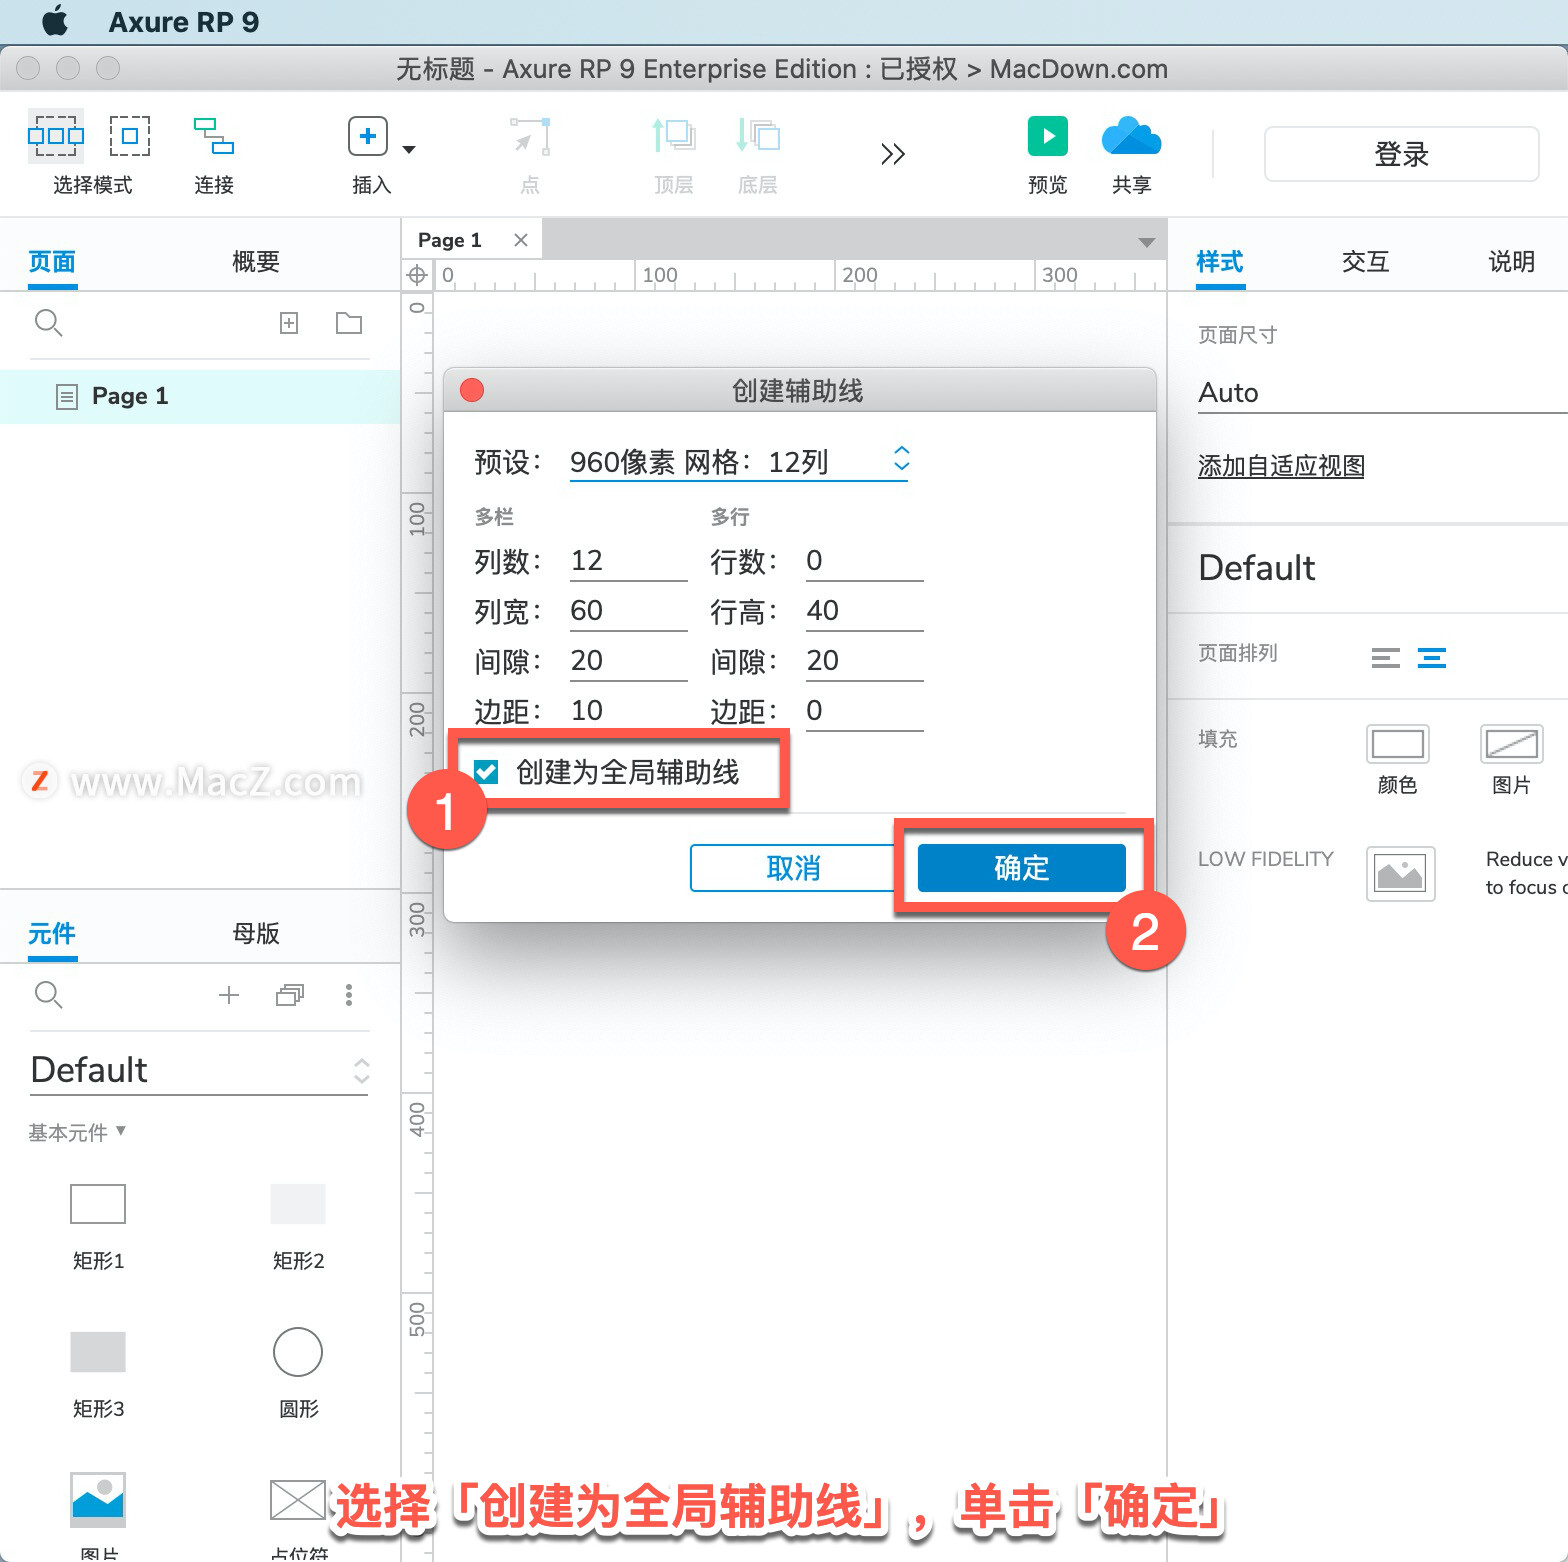Click the 确定 confirm button
Viewport: 1568px width, 1562px height.
1022,868
